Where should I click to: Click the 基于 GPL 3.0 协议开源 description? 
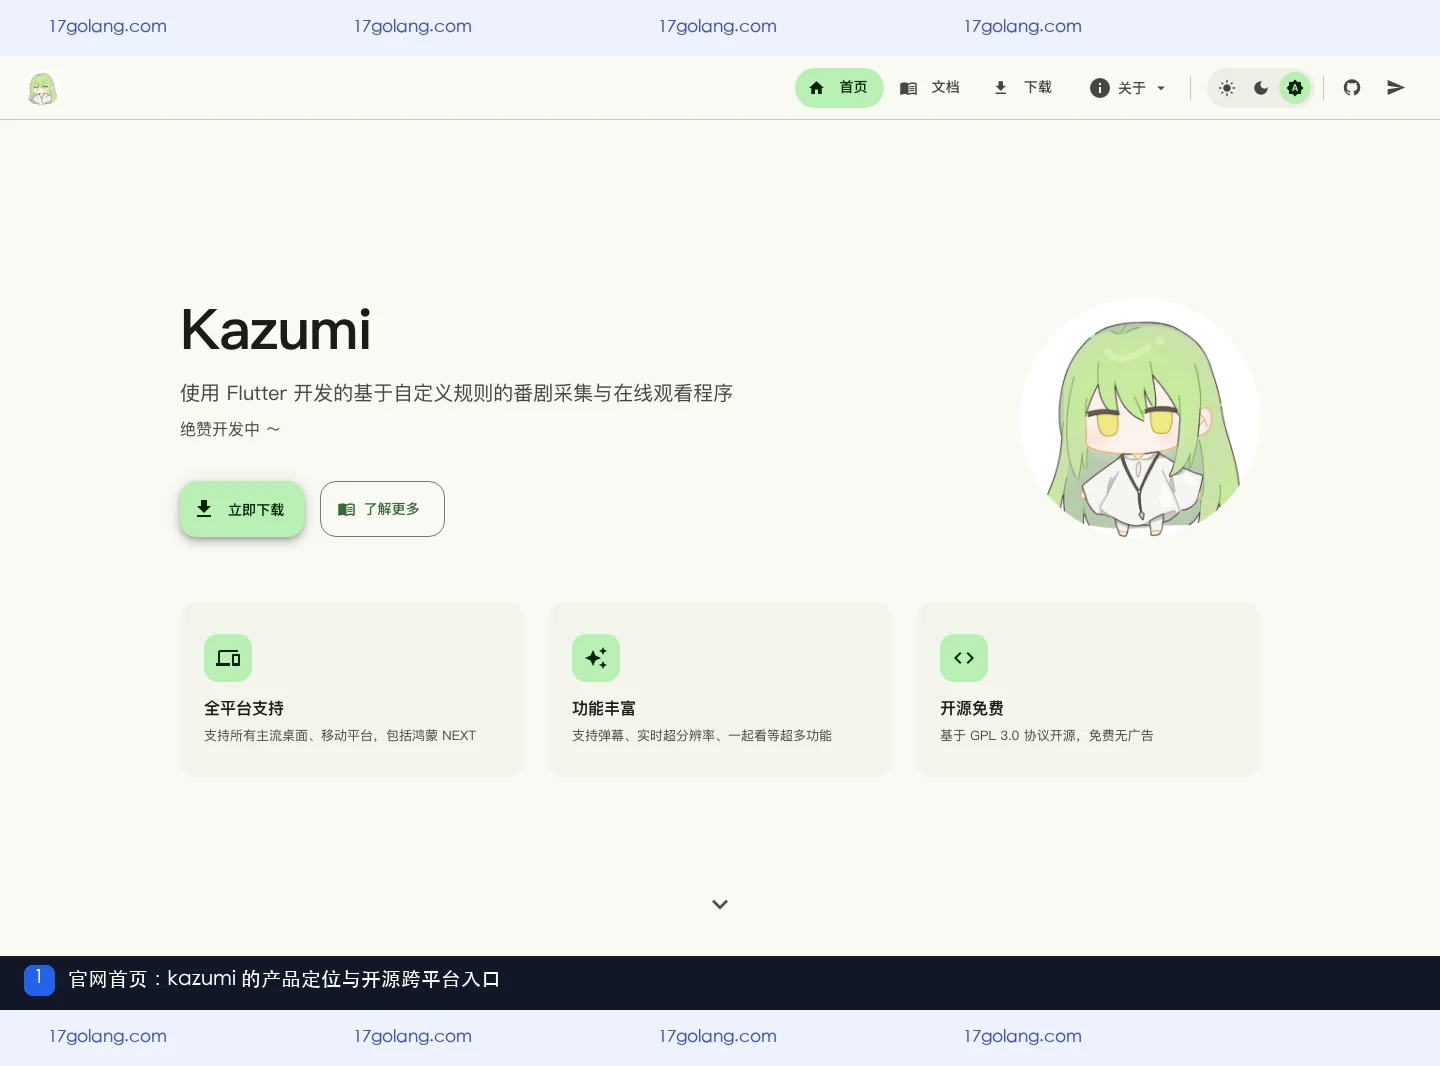click(1047, 735)
